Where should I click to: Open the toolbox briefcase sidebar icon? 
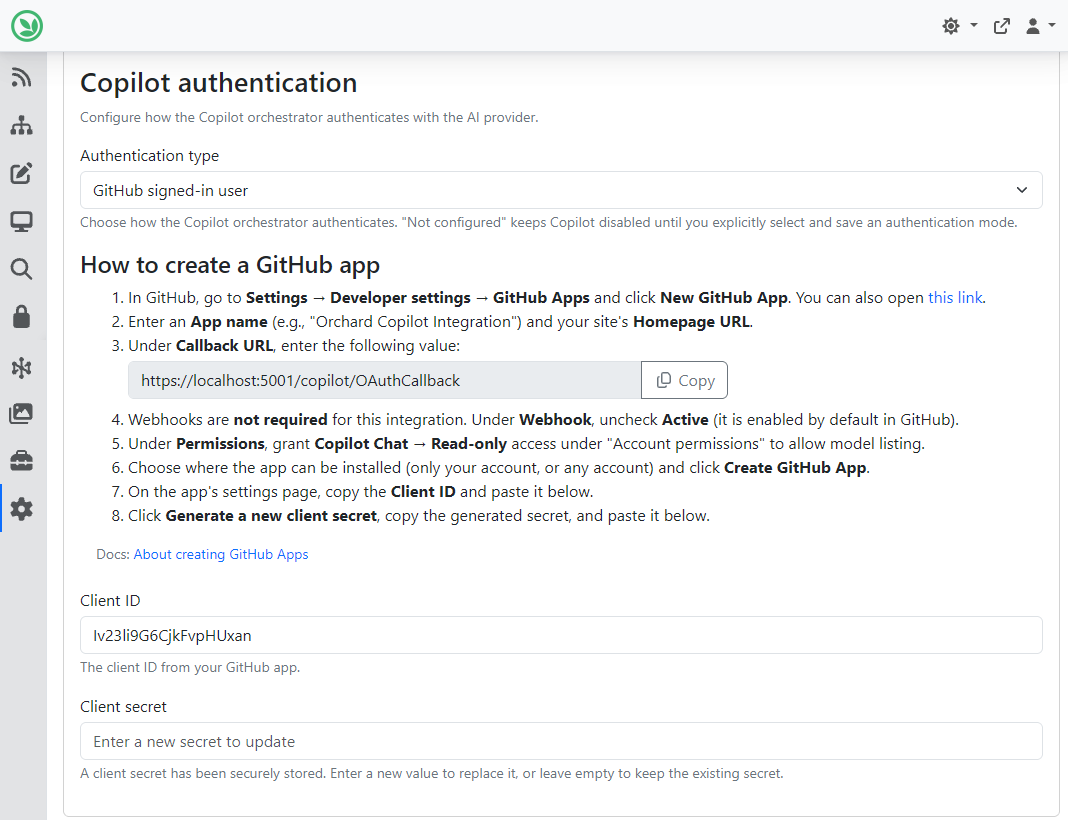click(21, 461)
